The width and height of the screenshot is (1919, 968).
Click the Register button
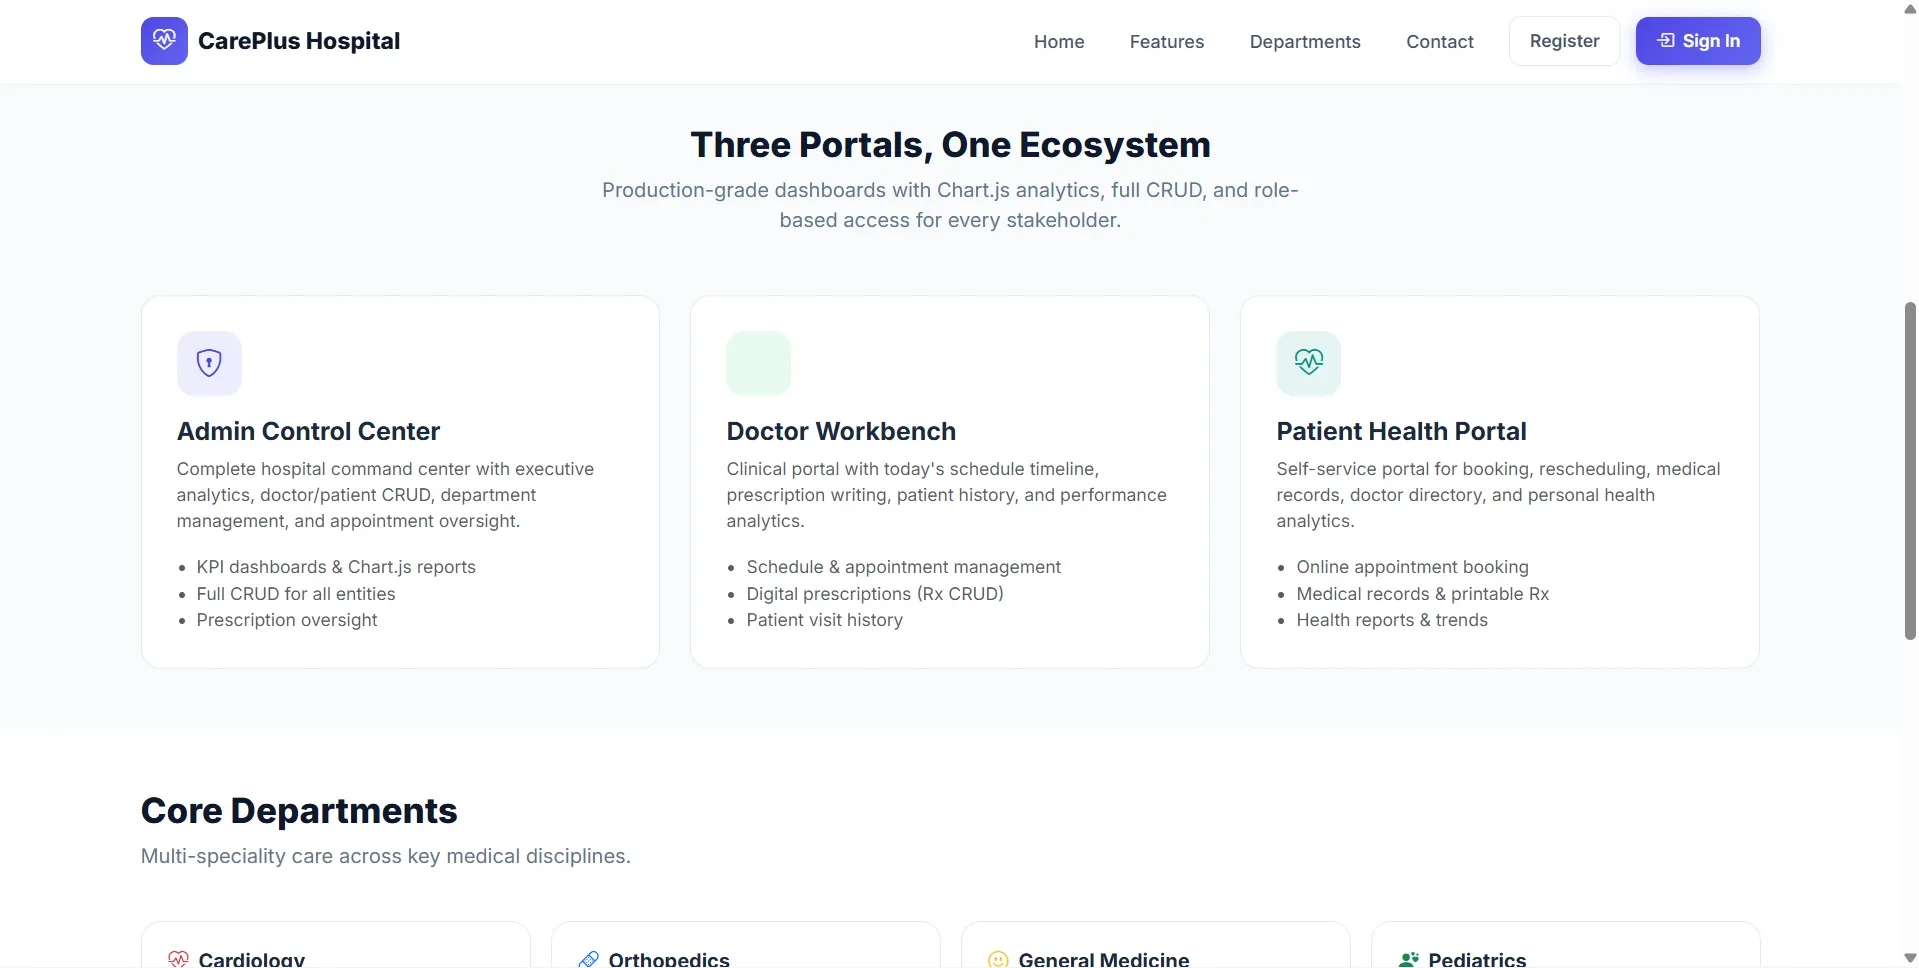tap(1564, 41)
